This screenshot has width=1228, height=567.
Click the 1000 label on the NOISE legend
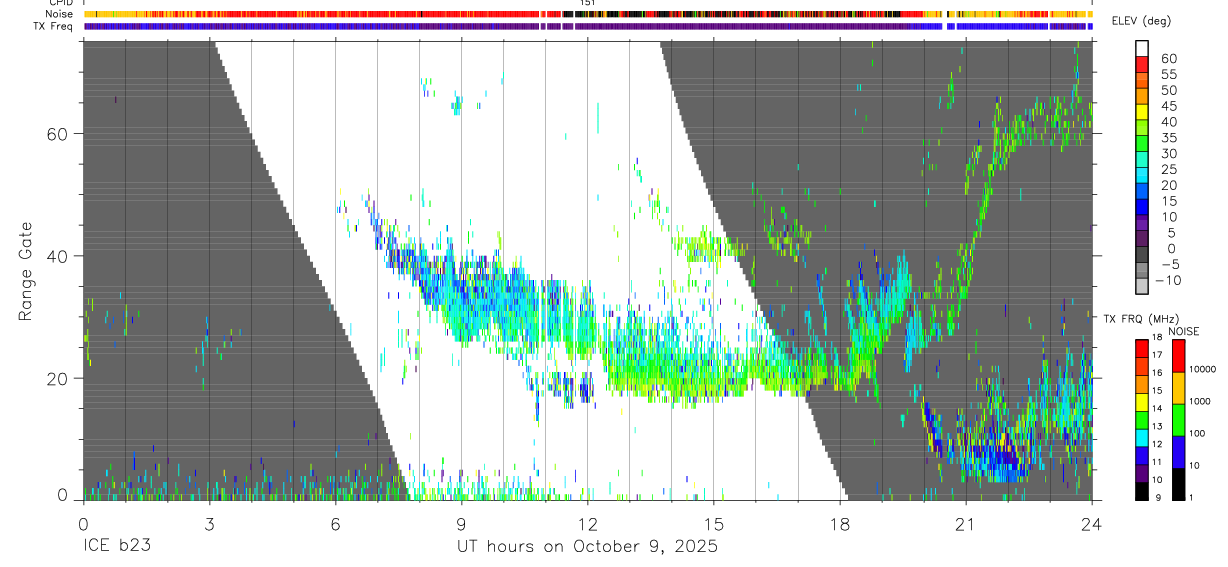pos(1200,401)
